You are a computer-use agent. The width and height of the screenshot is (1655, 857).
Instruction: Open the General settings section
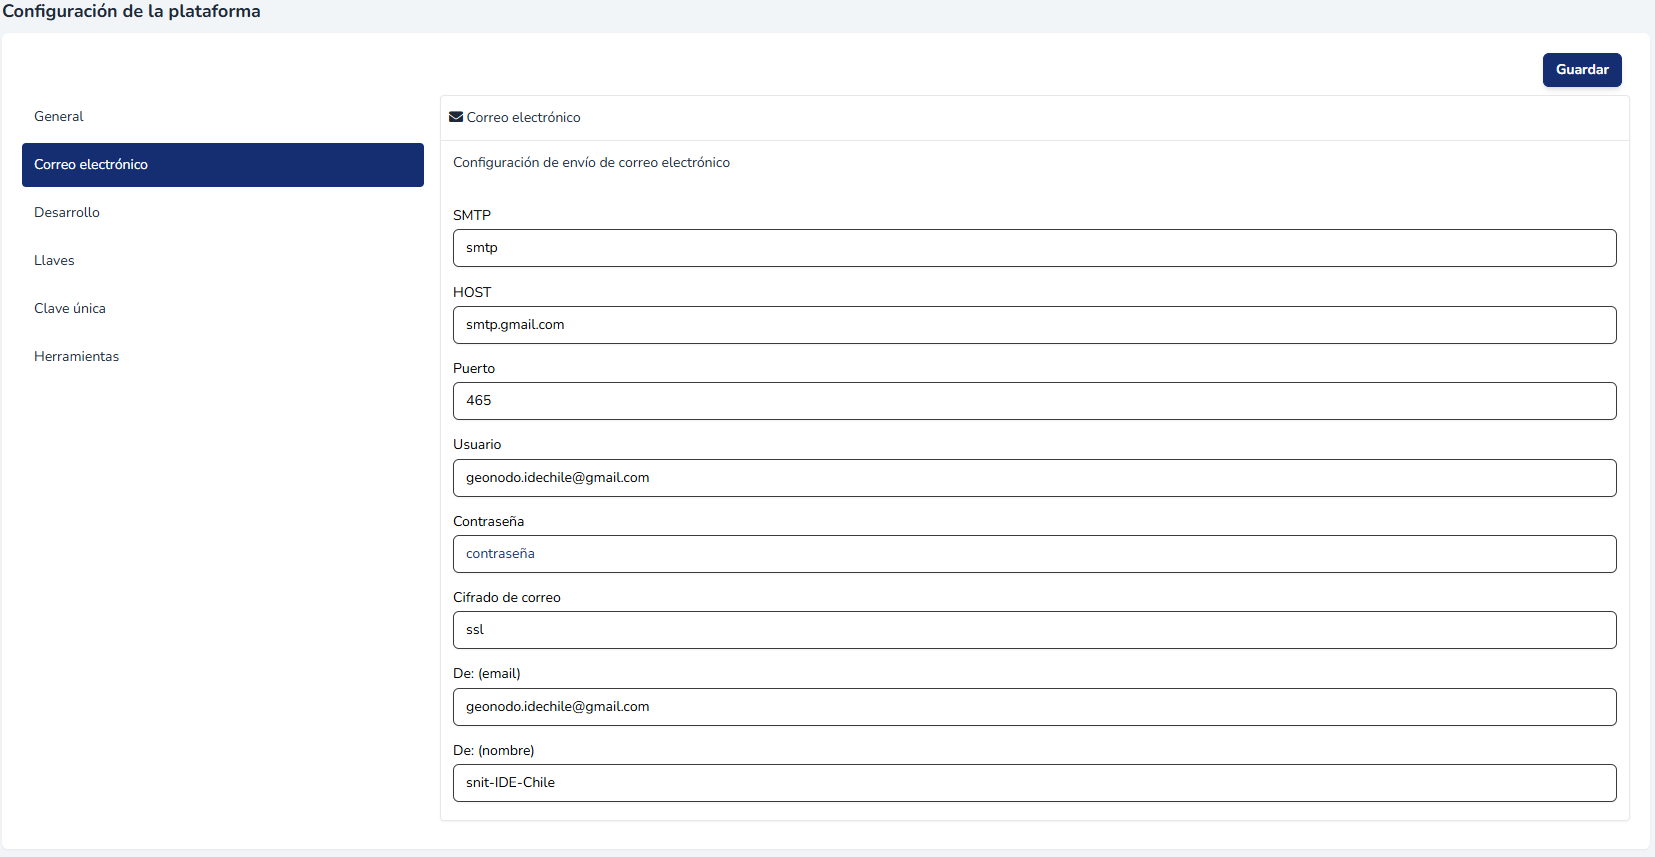[x=223, y=117]
